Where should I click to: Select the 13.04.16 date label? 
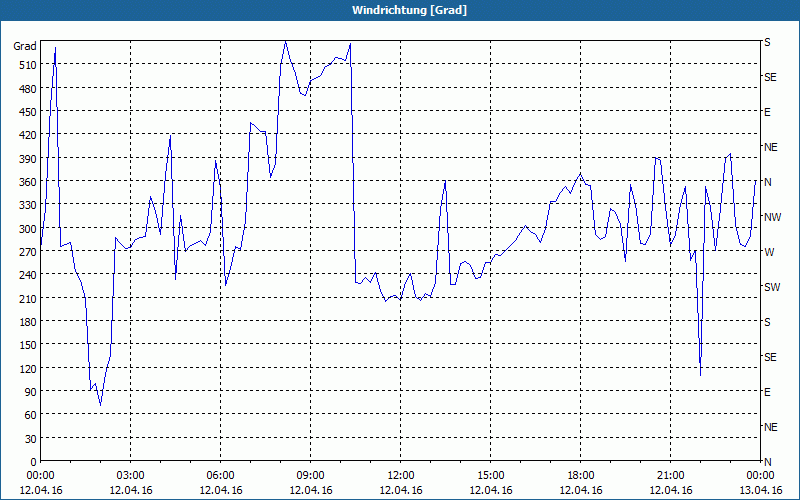[x=760, y=490]
